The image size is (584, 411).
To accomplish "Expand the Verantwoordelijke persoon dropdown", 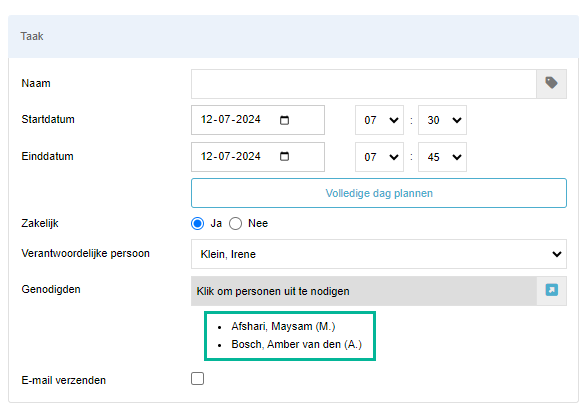I will [x=379, y=254].
